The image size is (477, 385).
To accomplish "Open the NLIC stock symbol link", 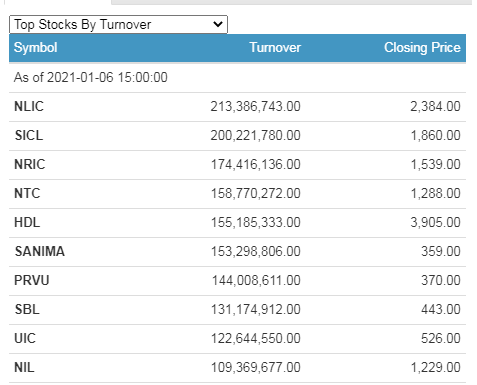I will [29, 107].
